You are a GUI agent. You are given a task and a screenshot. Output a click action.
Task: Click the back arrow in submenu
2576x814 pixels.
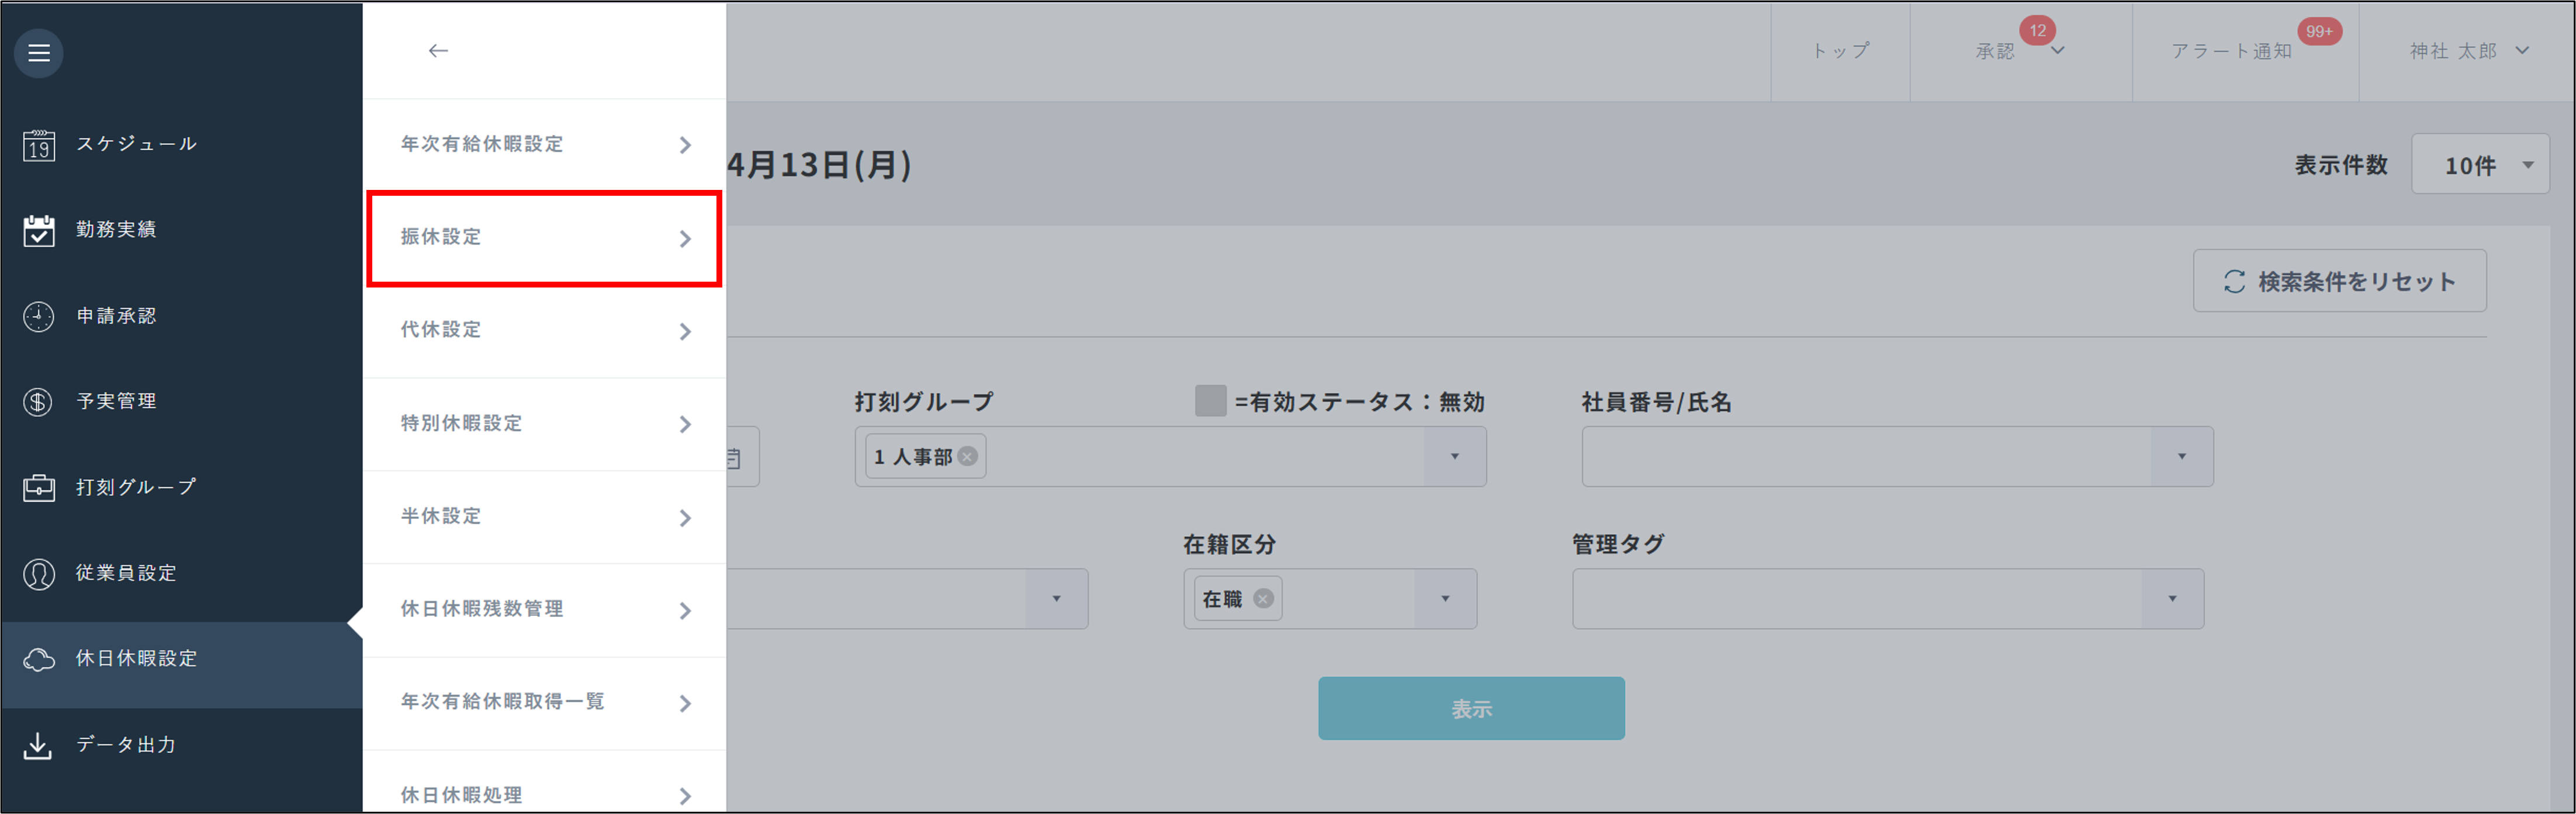point(438,50)
